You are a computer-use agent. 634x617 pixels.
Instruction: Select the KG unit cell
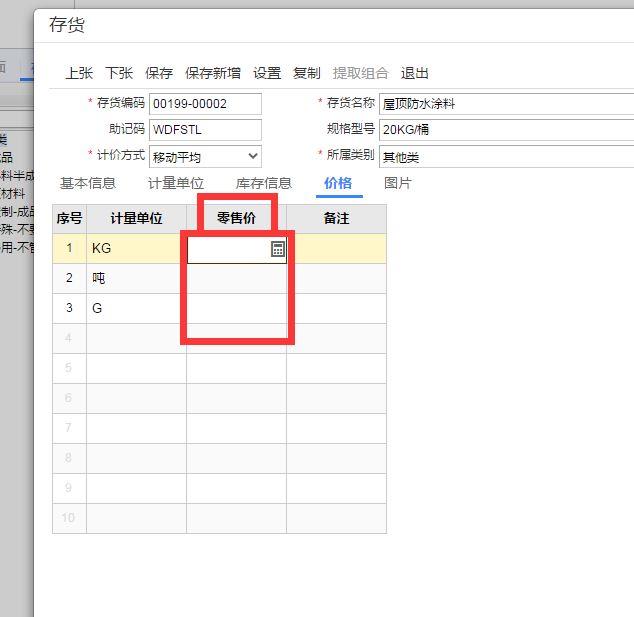pyautogui.click(x=136, y=248)
